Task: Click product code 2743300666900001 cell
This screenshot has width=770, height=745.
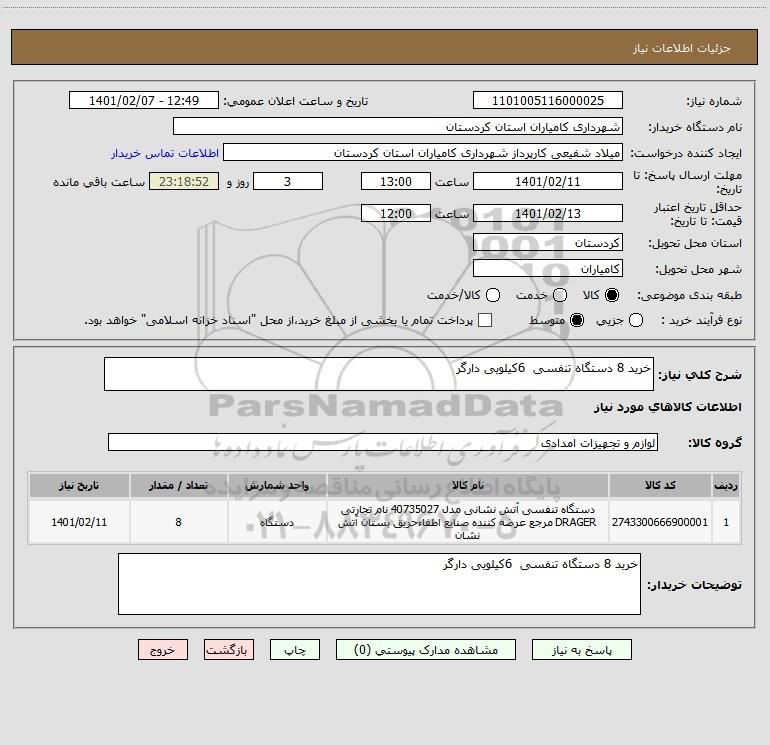Action: (x=660, y=522)
